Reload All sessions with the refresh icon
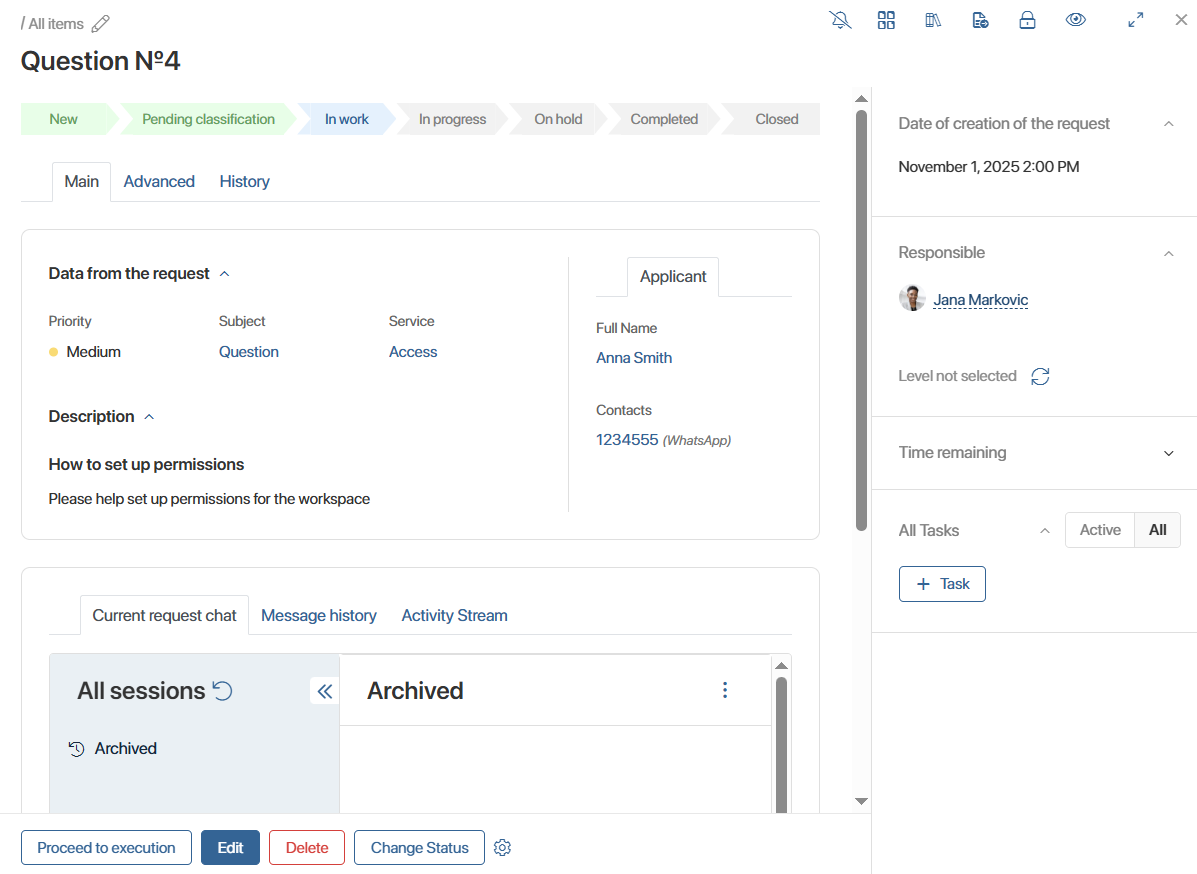The width and height of the screenshot is (1197, 874). [x=223, y=691]
